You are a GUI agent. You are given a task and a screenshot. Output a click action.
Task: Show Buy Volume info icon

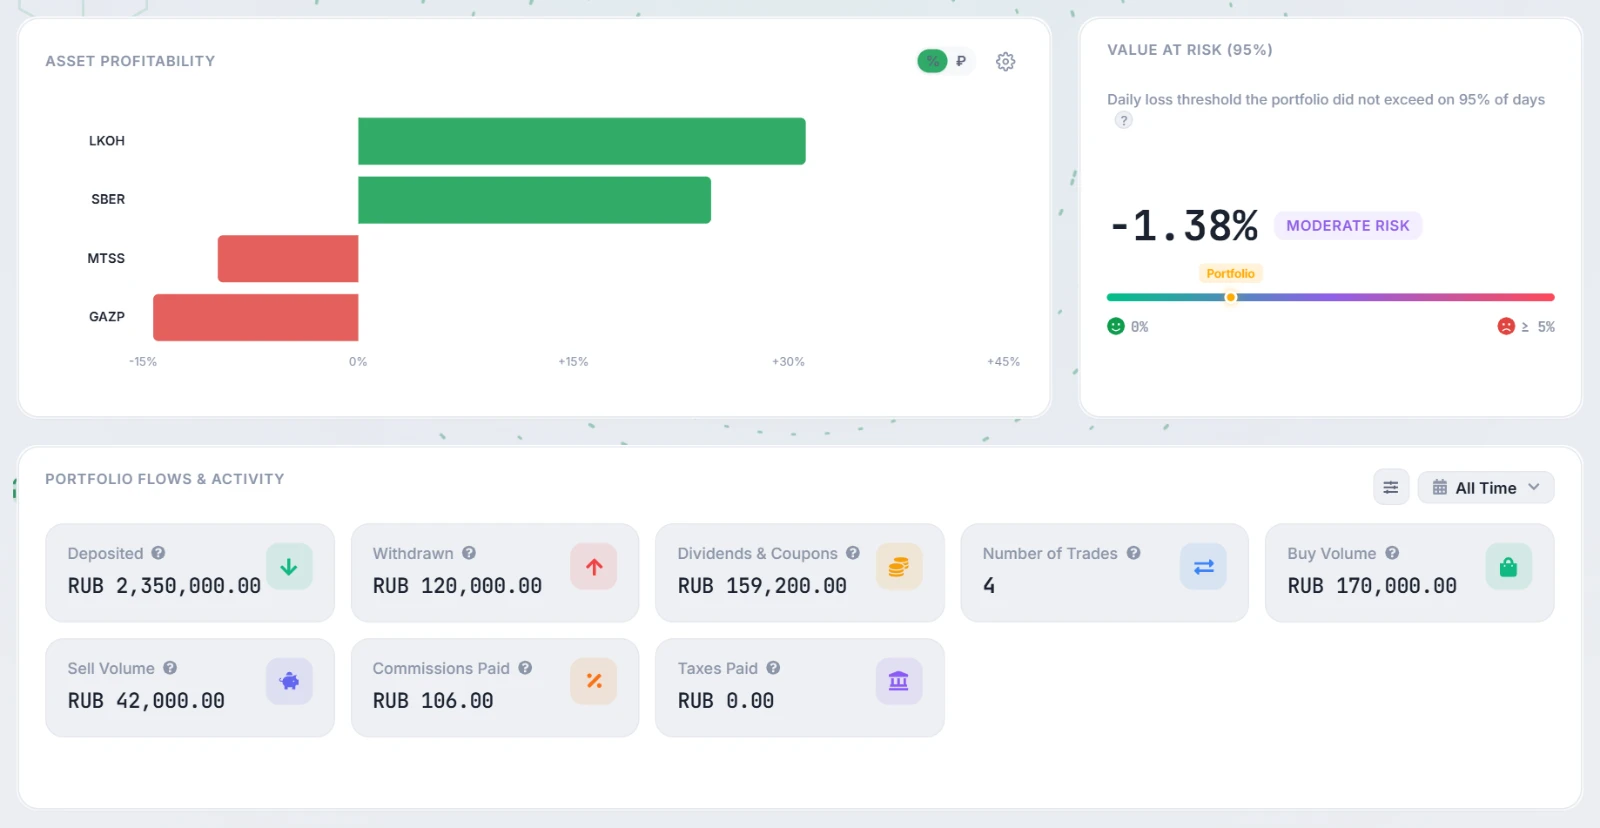tap(1392, 553)
